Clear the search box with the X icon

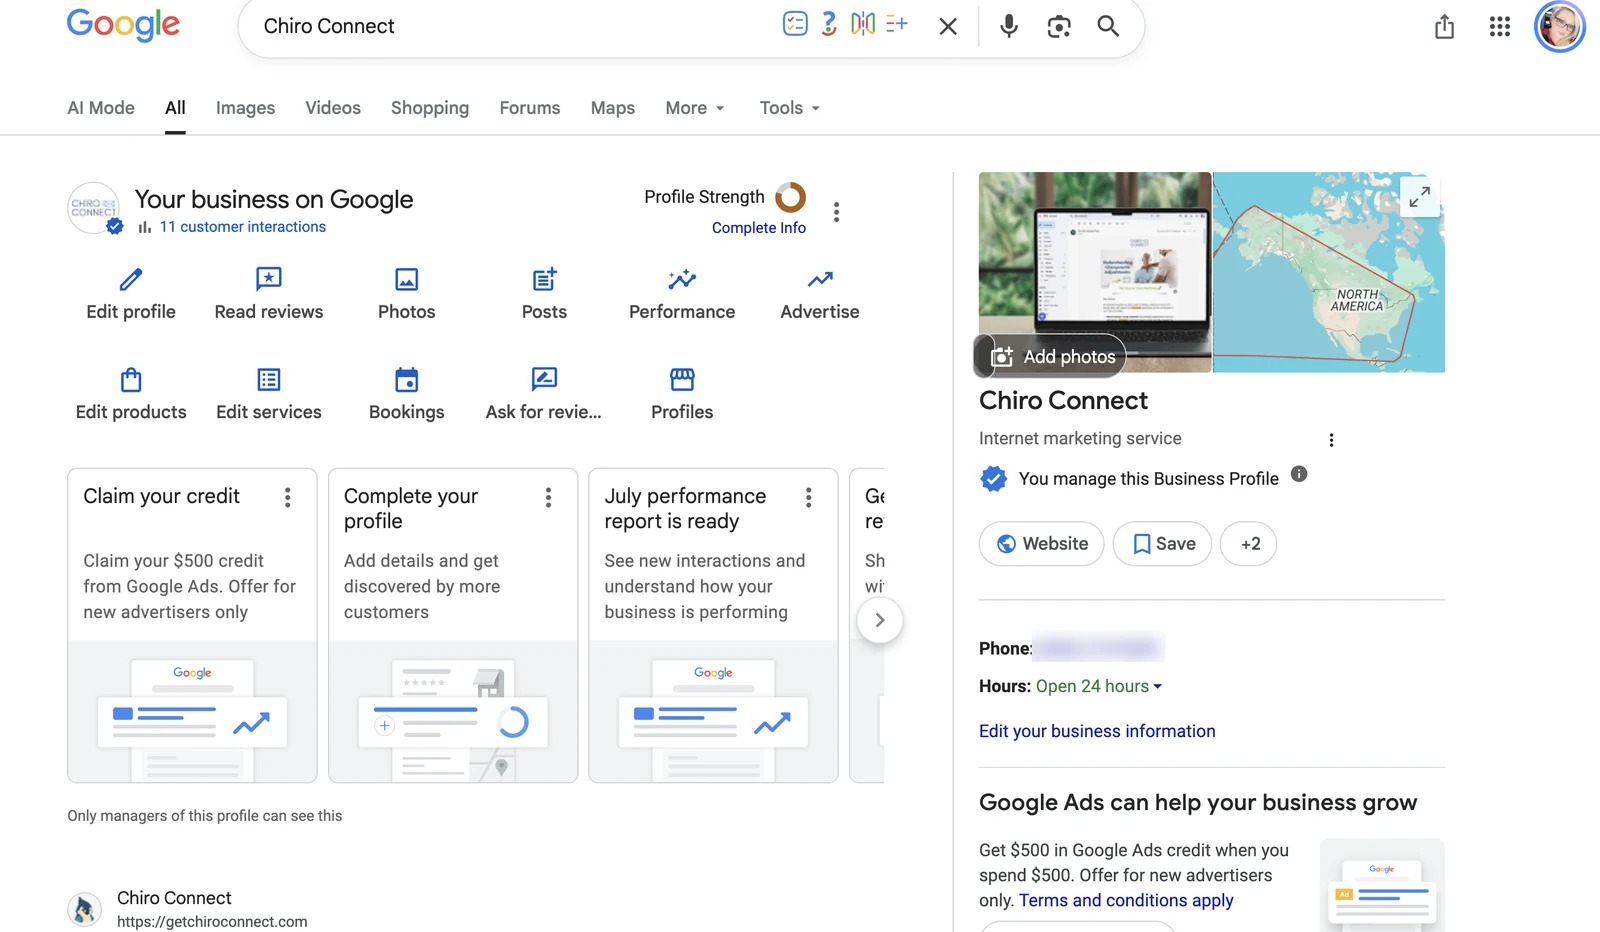click(948, 26)
